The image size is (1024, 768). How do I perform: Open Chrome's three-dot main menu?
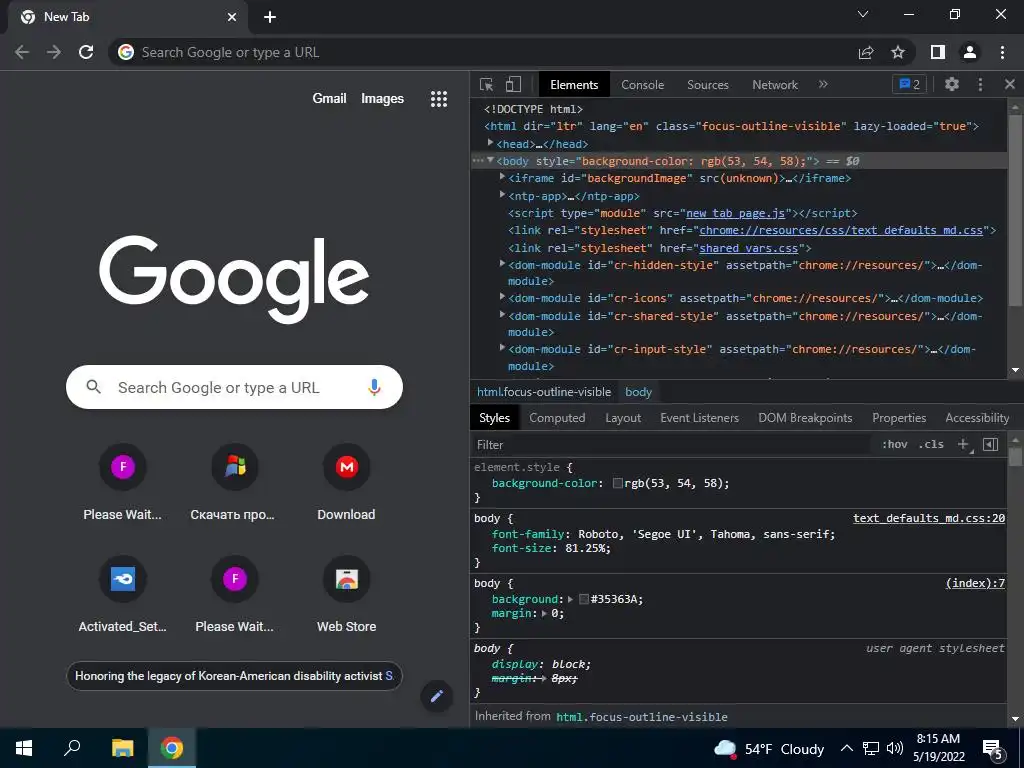(1002, 52)
